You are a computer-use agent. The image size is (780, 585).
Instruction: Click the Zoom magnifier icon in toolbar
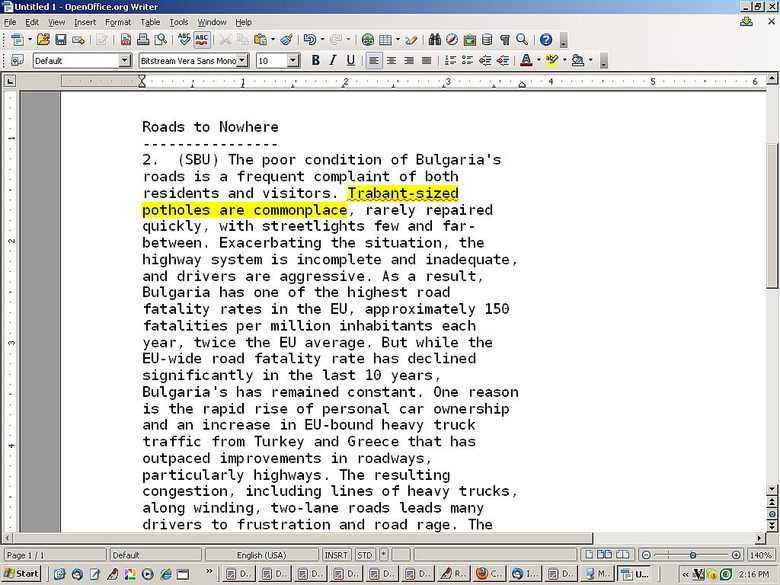[x=522, y=40]
